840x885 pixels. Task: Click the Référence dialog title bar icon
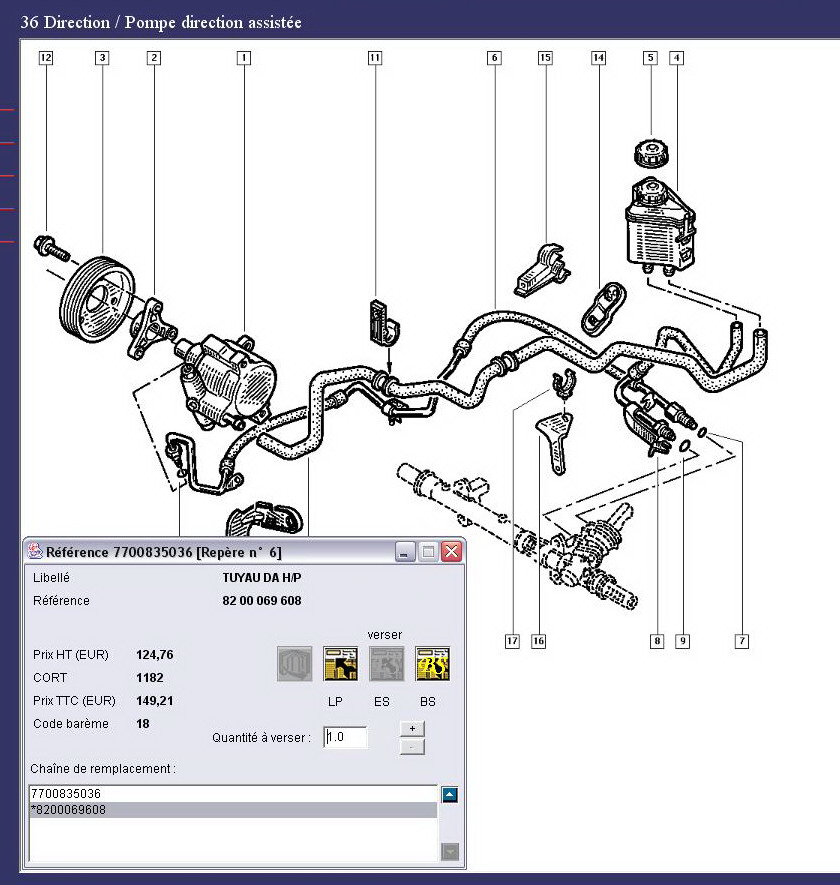[x=34, y=551]
